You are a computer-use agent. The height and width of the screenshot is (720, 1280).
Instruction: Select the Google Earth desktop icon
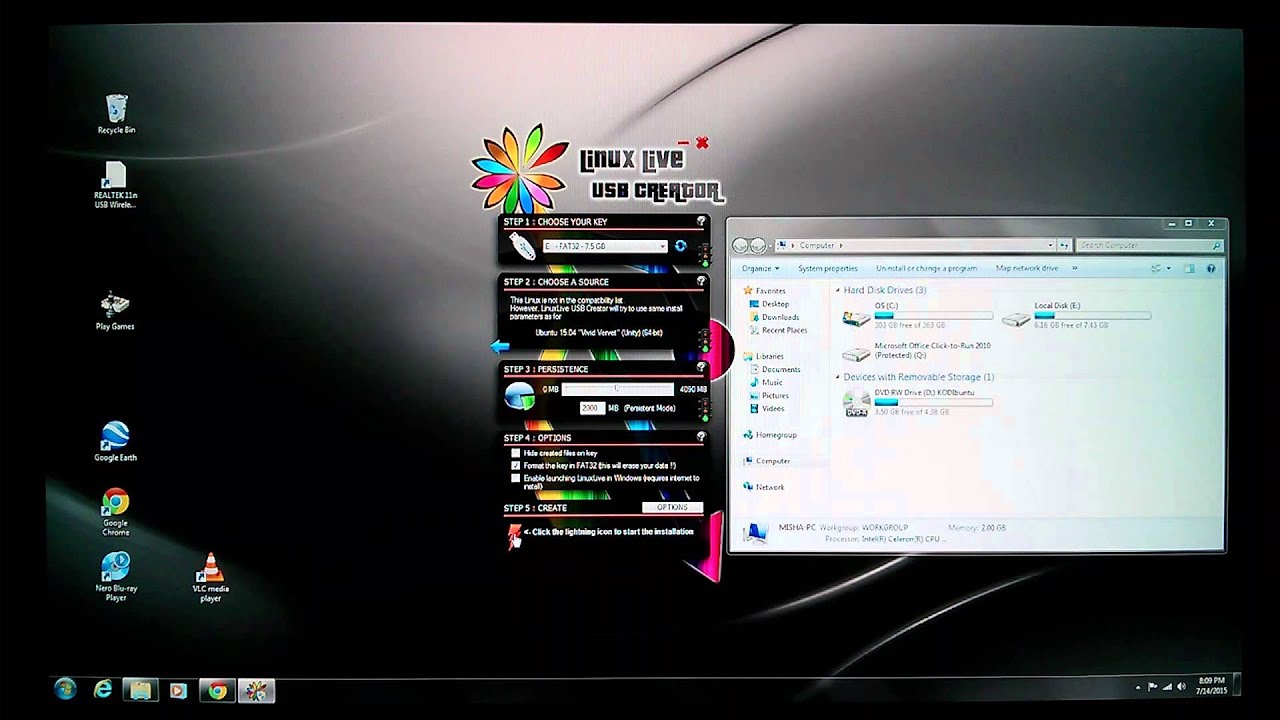pos(115,441)
